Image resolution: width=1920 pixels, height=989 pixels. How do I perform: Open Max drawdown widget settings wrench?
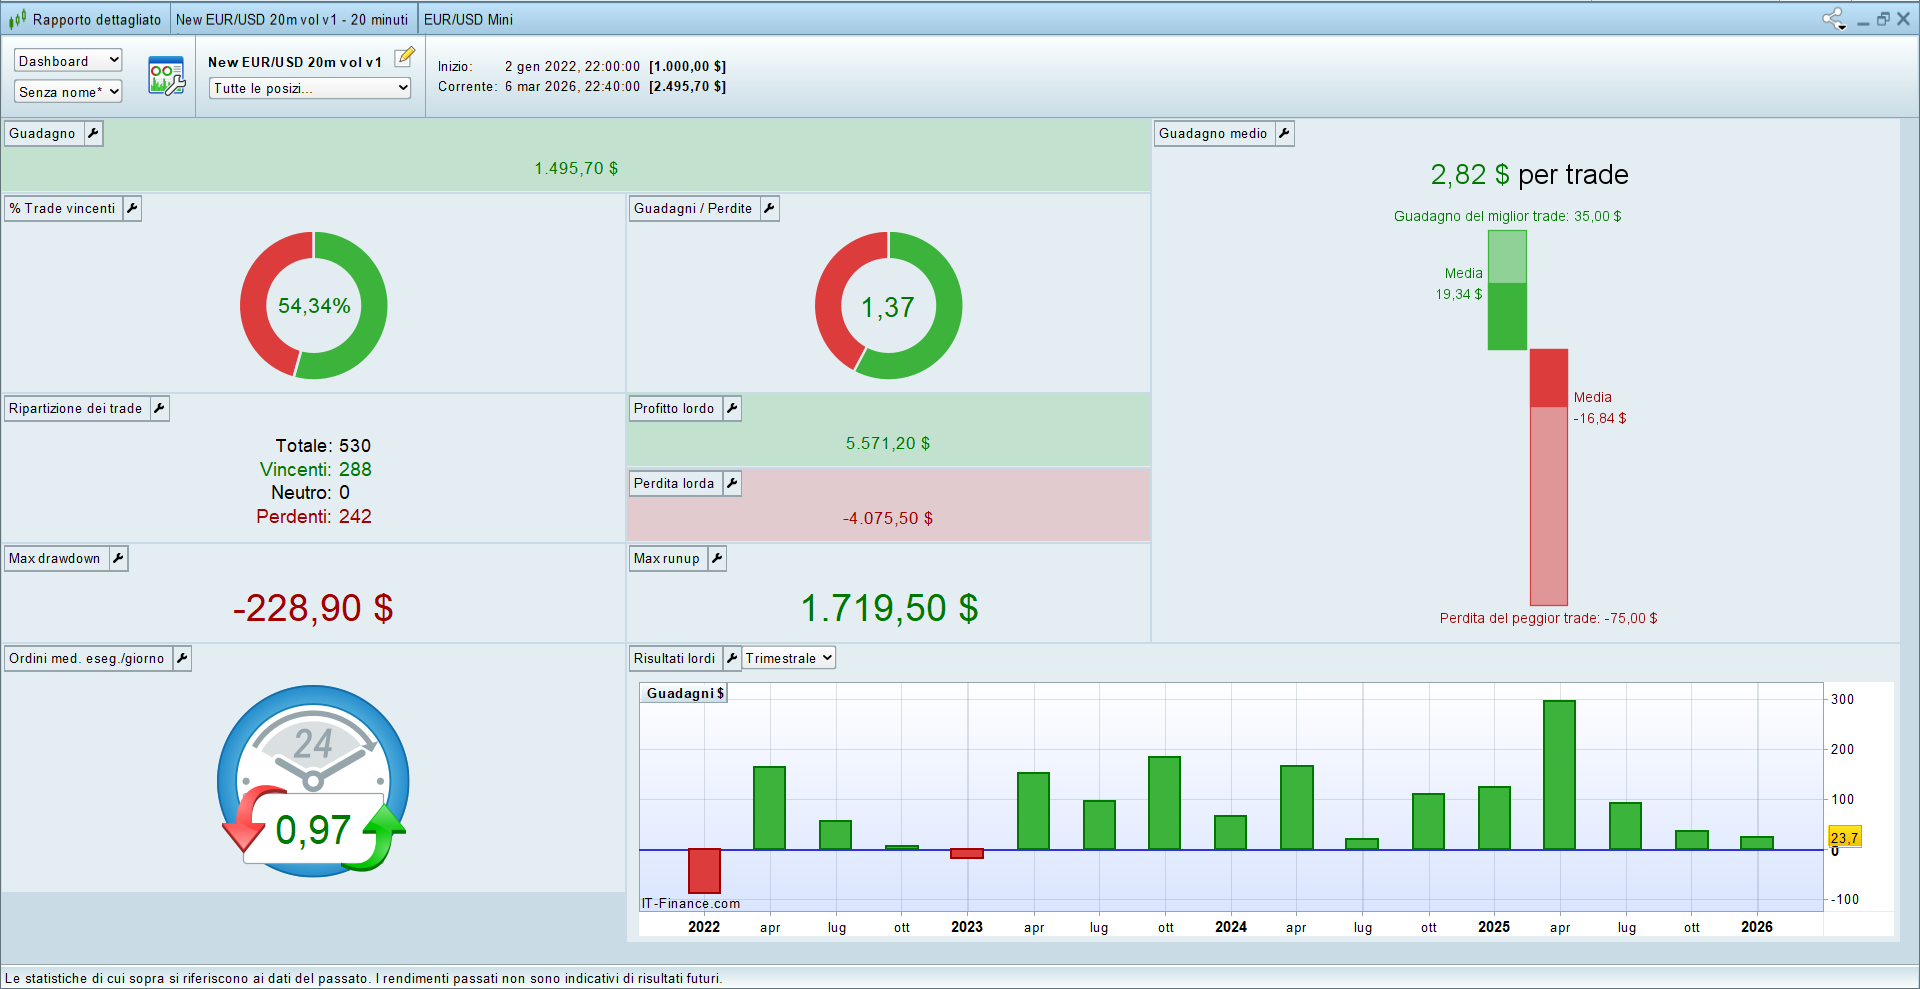click(118, 558)
